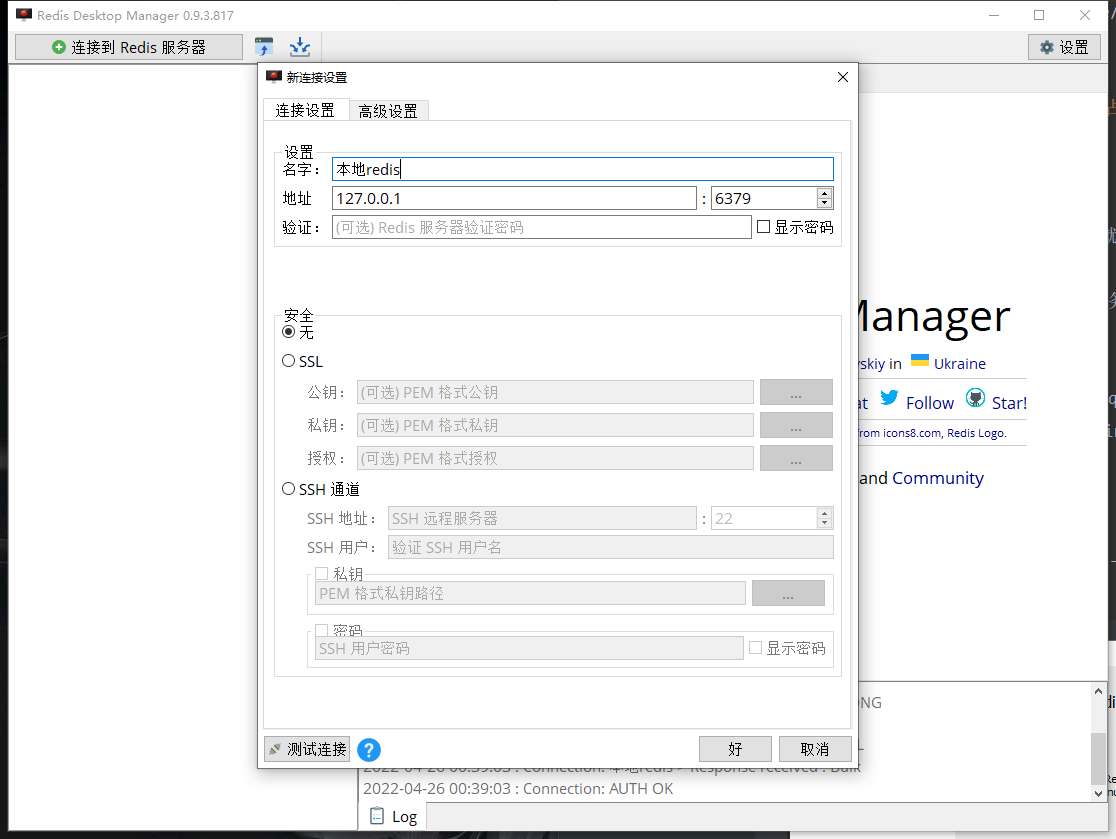Click the blue help question mark icon
Viewport: 1116px width, 839px height.
tap(369, 749)
